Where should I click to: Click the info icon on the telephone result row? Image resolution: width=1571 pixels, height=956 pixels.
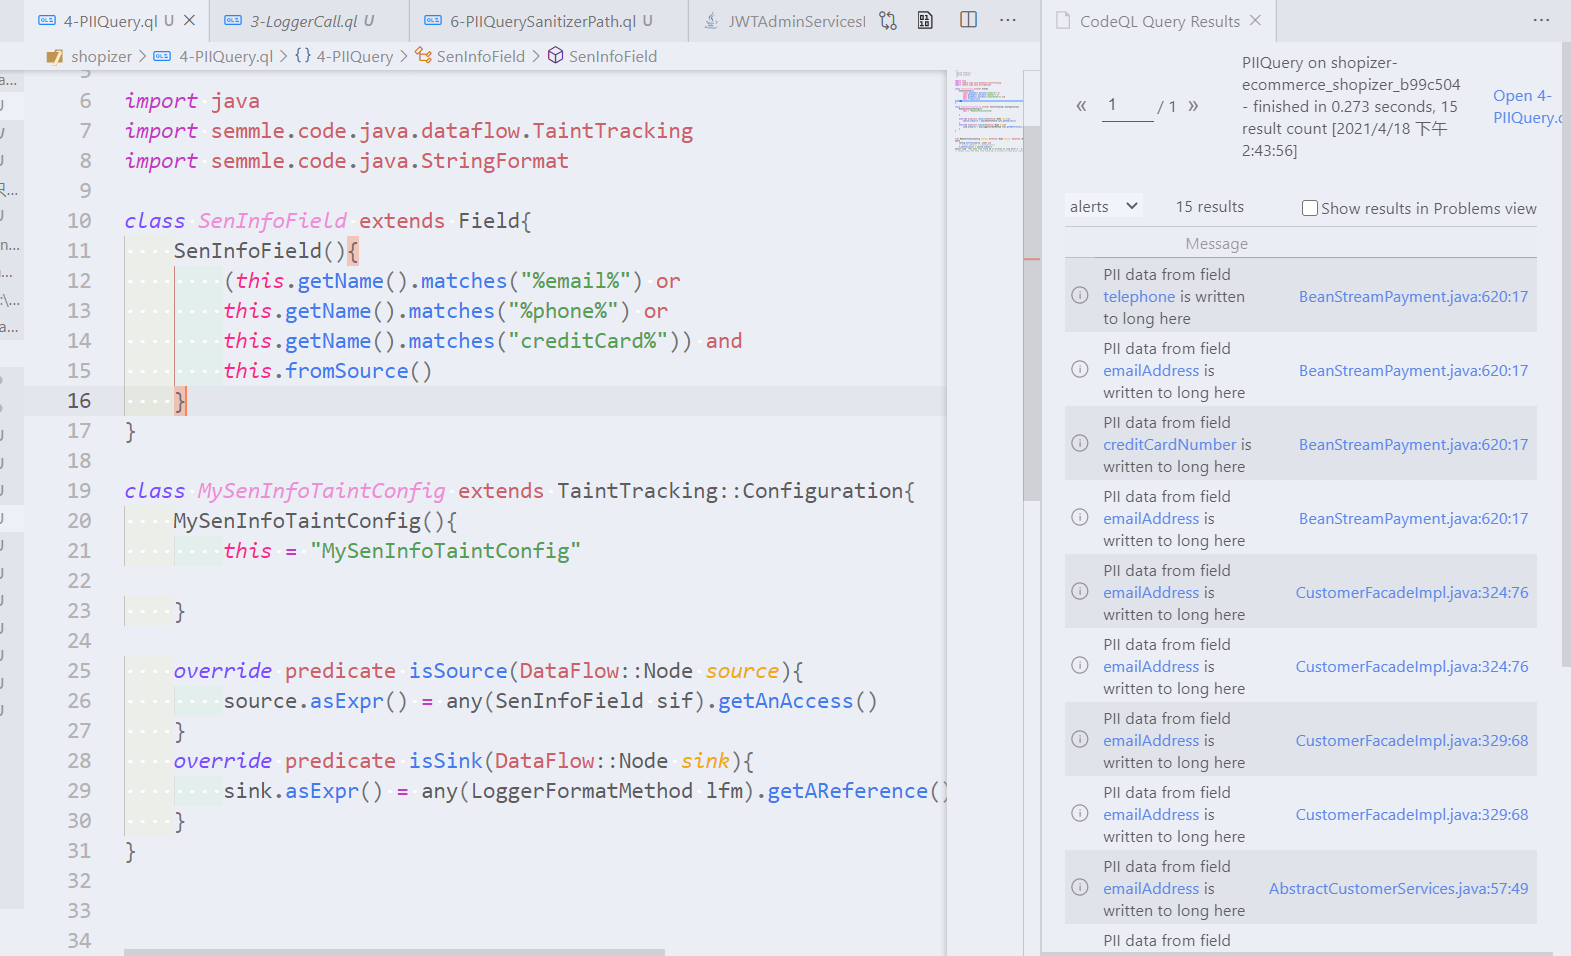pos(1080,295)
